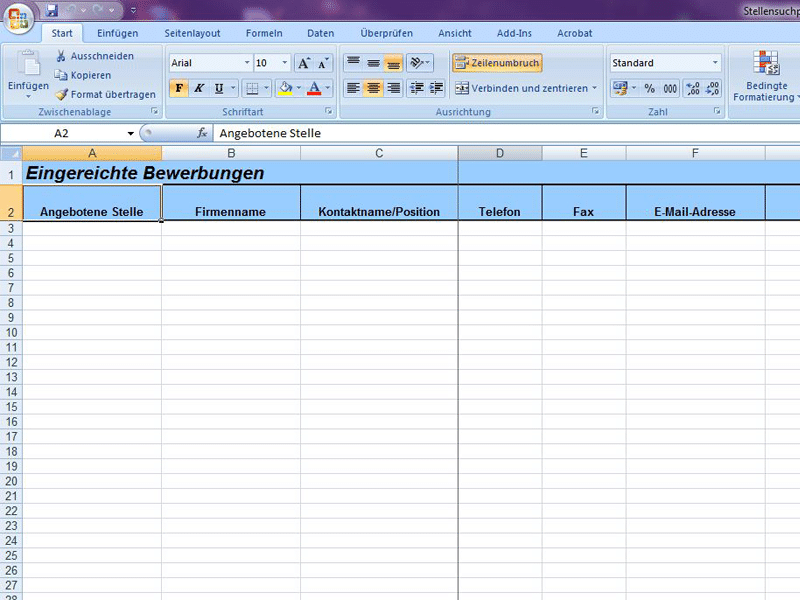
Task: Open Zahl dialog launcher
Action: tap(717, 111)
